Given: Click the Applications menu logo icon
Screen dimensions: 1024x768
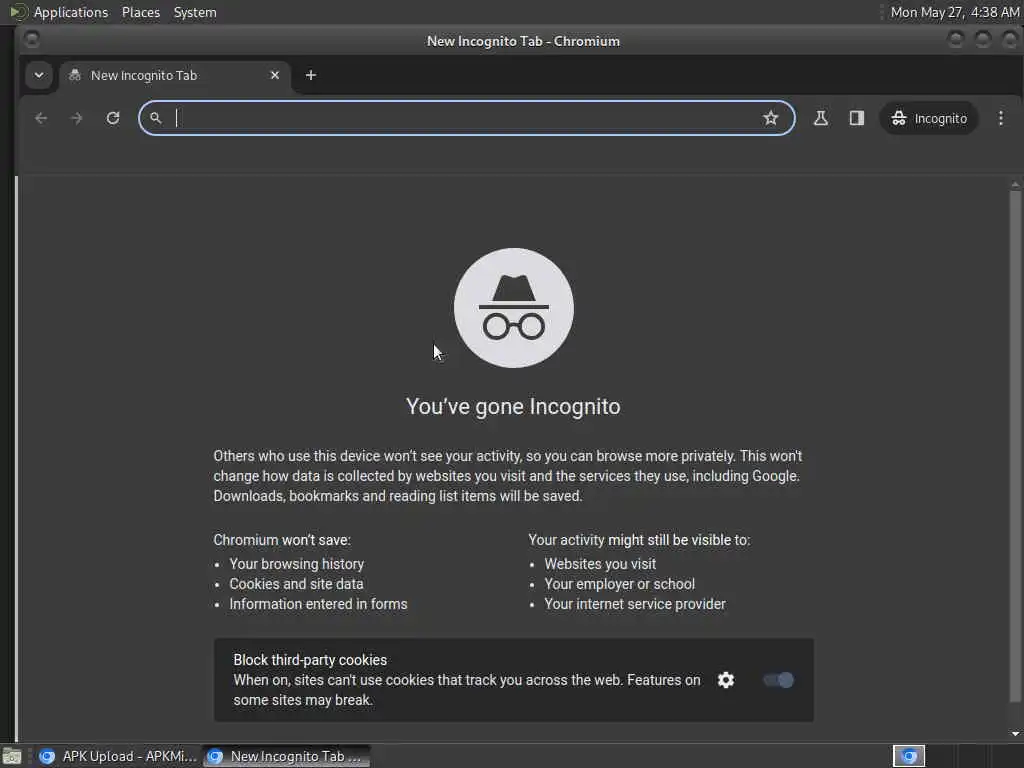Looking at the screenshot, I should pyautogui.click(x=18, y=12).
